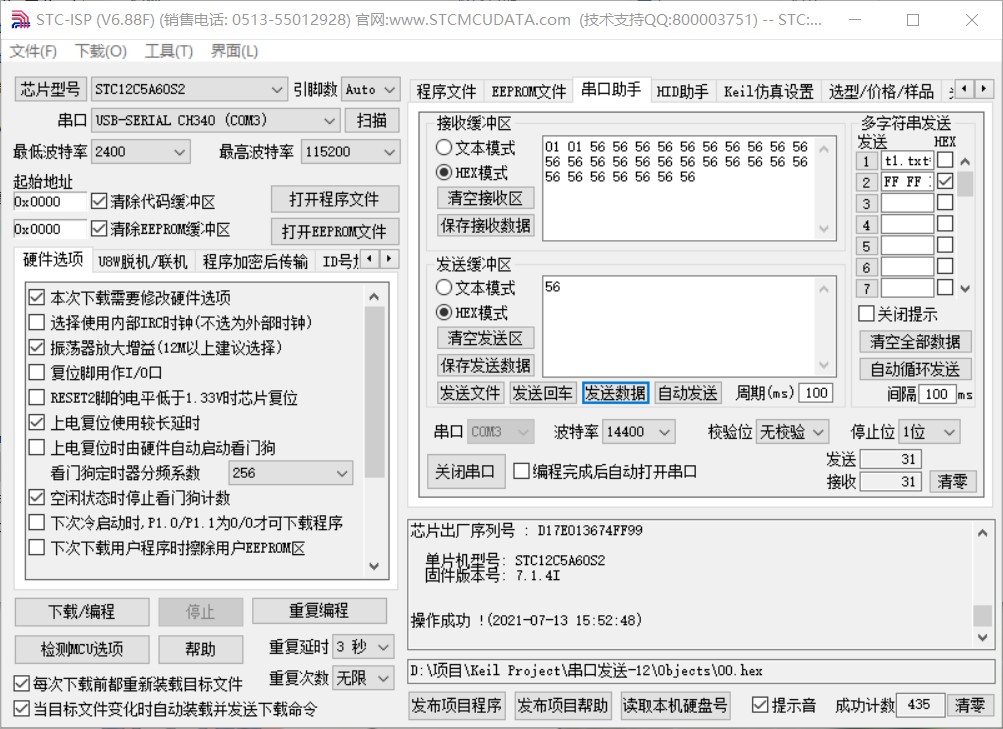Screen dimensions: 1003x729
Task: Open the U8W脱机/联机 tab
Action: [x=143, y=262]
